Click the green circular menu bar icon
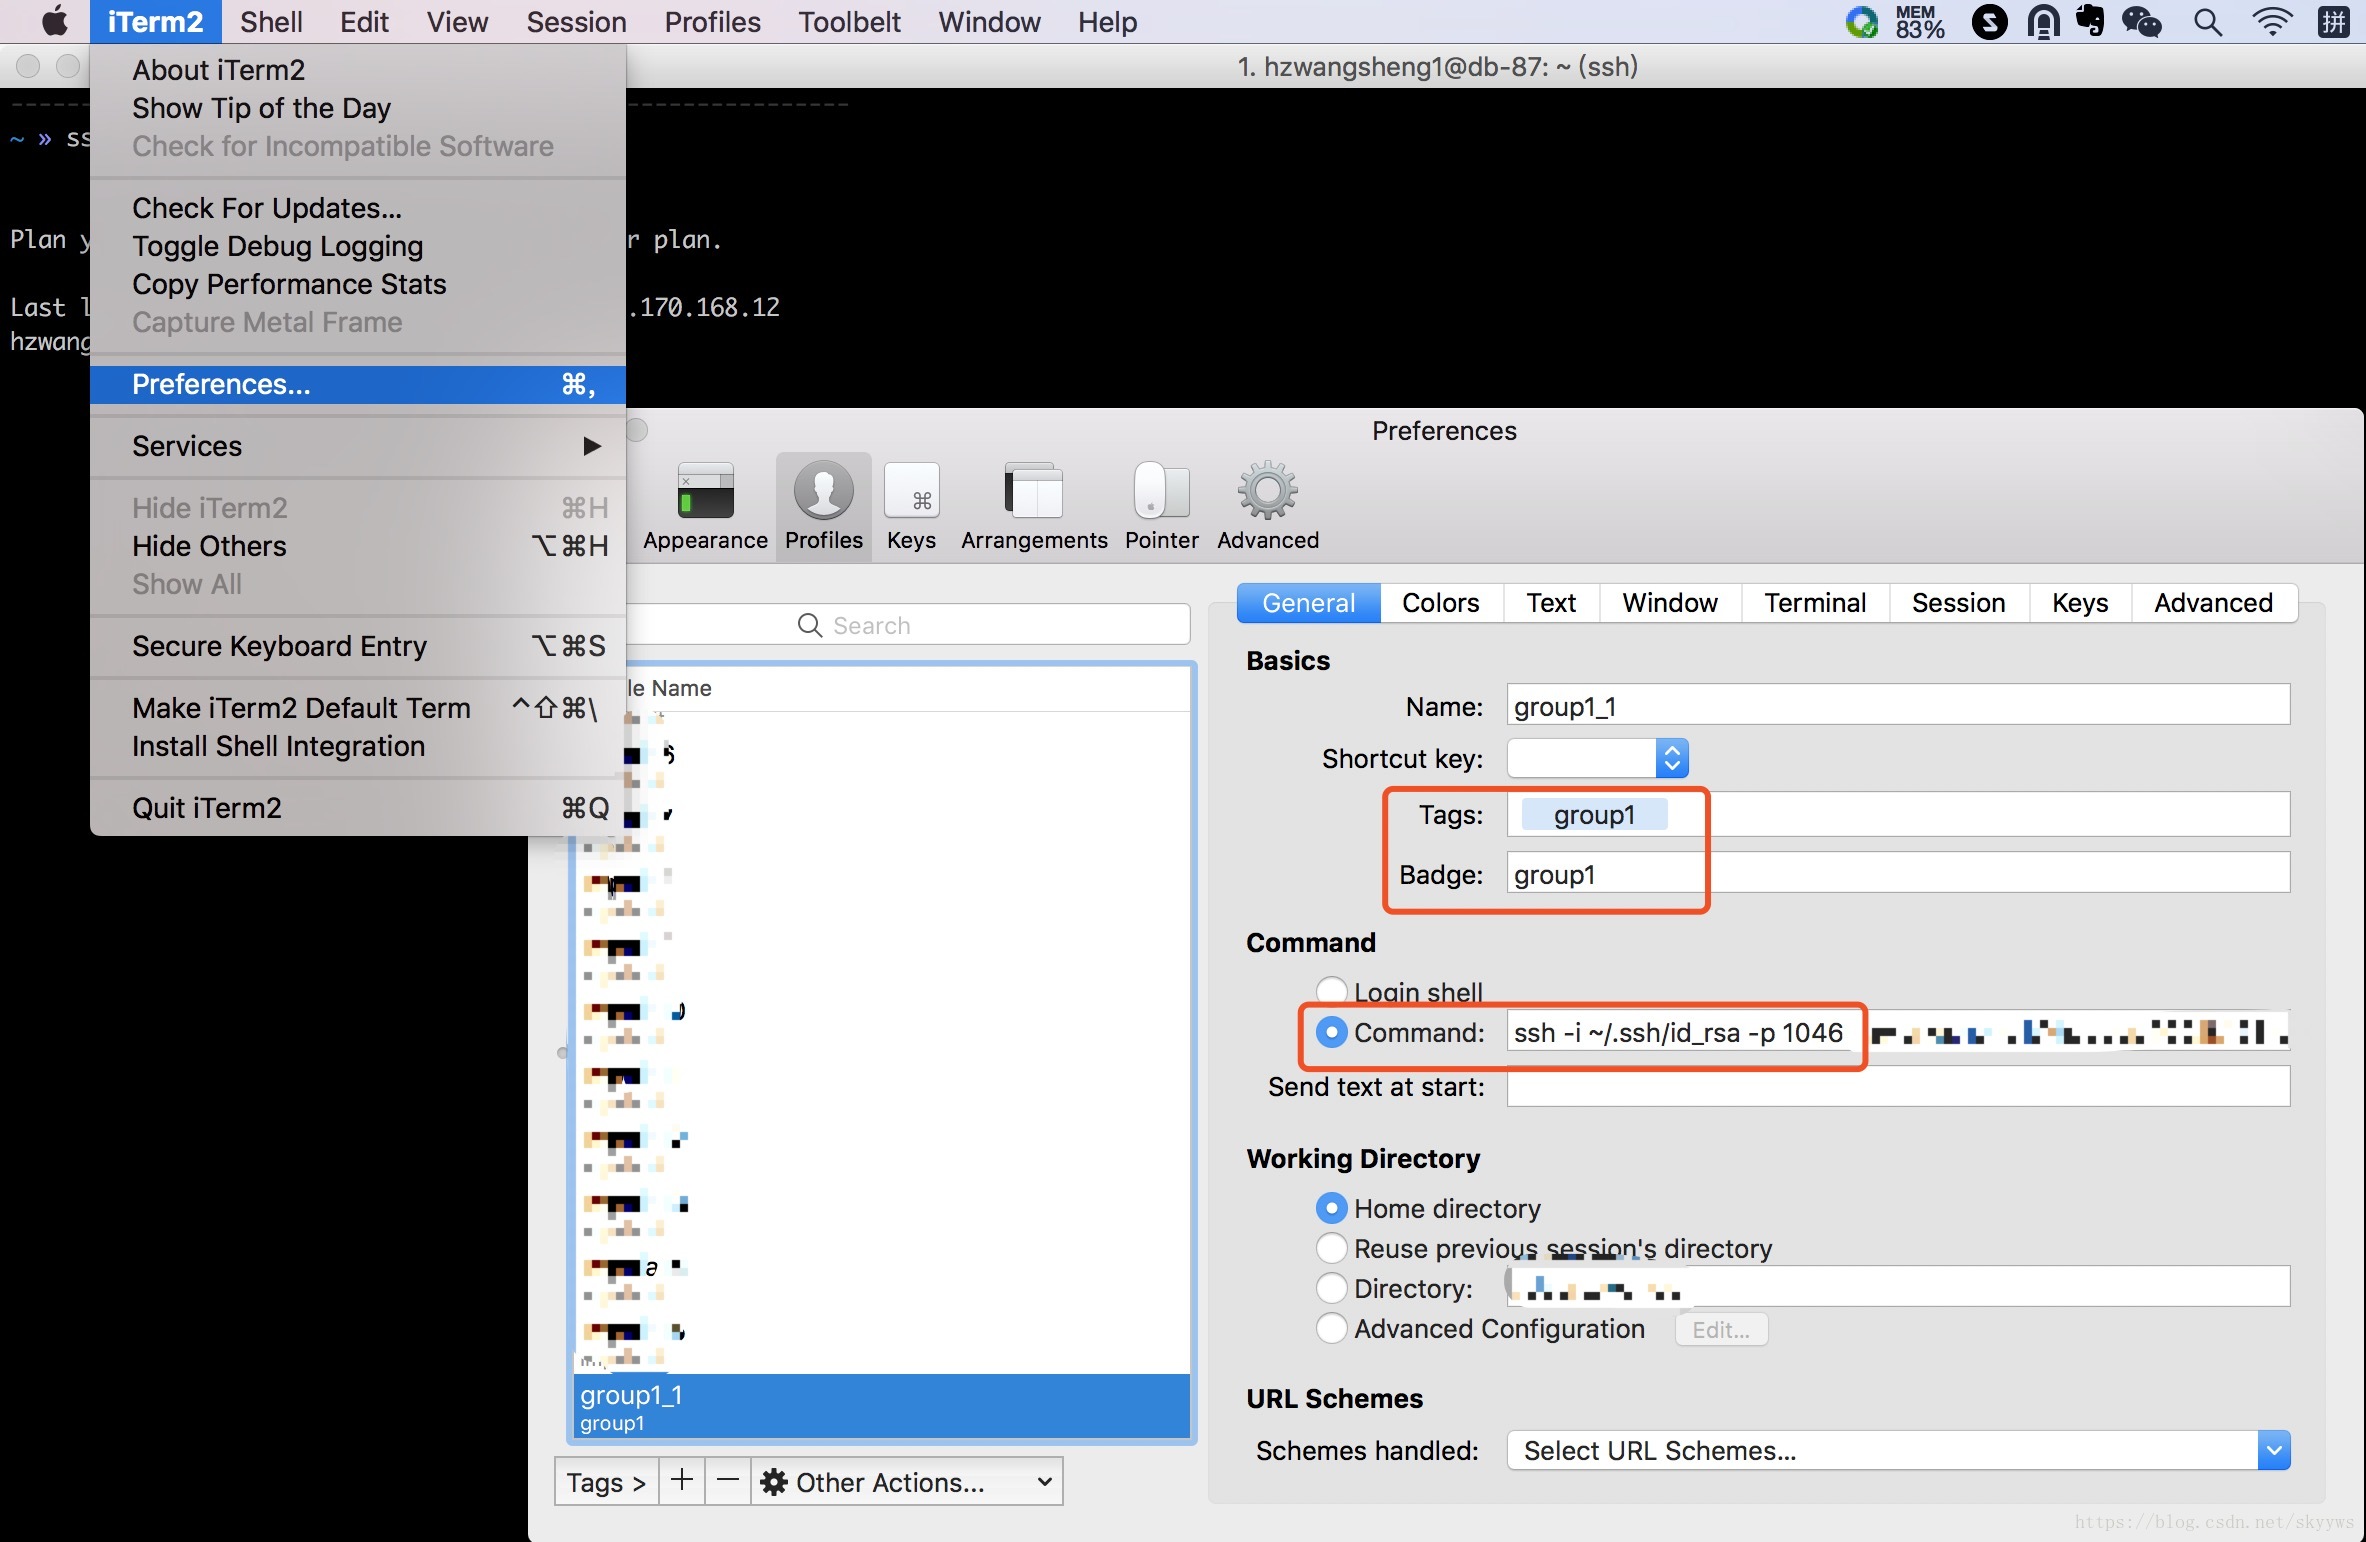This screenshot has height=1542, width=2366. pos(1861,21)
